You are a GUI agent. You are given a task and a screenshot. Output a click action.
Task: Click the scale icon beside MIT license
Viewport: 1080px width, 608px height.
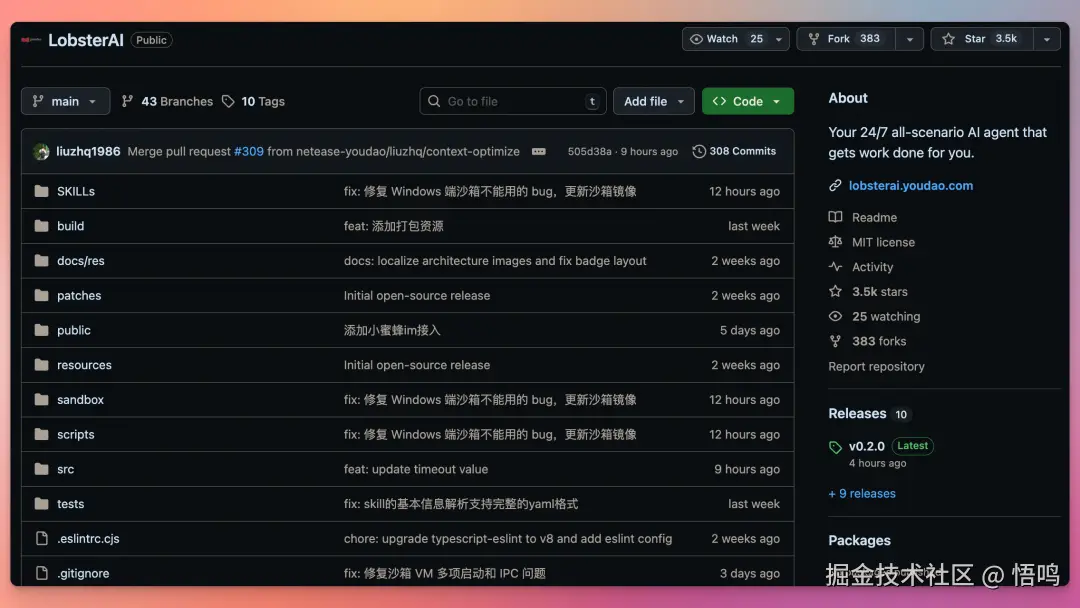(x=835, y=242)
